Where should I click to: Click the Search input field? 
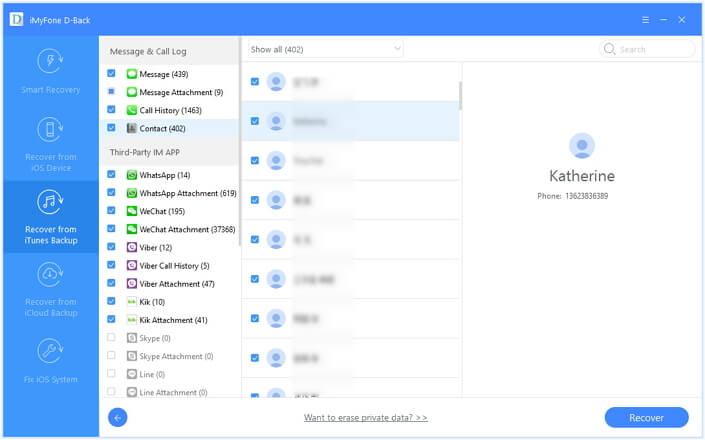coord(647,49)
